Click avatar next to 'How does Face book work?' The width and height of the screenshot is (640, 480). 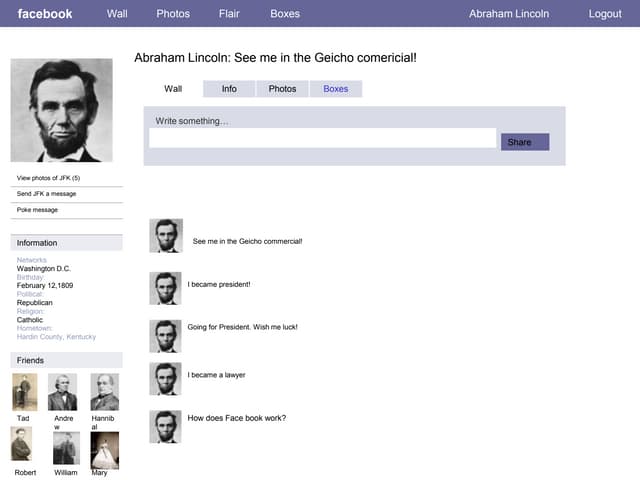[165, 426]
